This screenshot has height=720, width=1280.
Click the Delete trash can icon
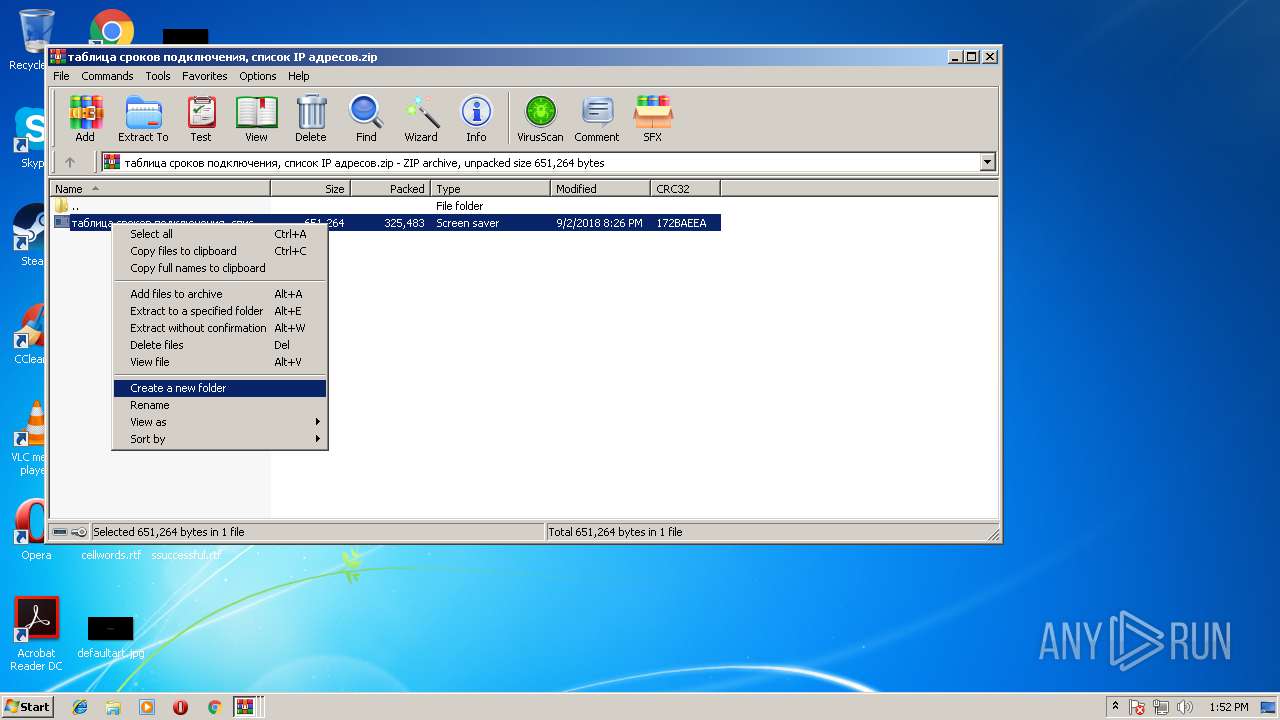tap(311, 119)
